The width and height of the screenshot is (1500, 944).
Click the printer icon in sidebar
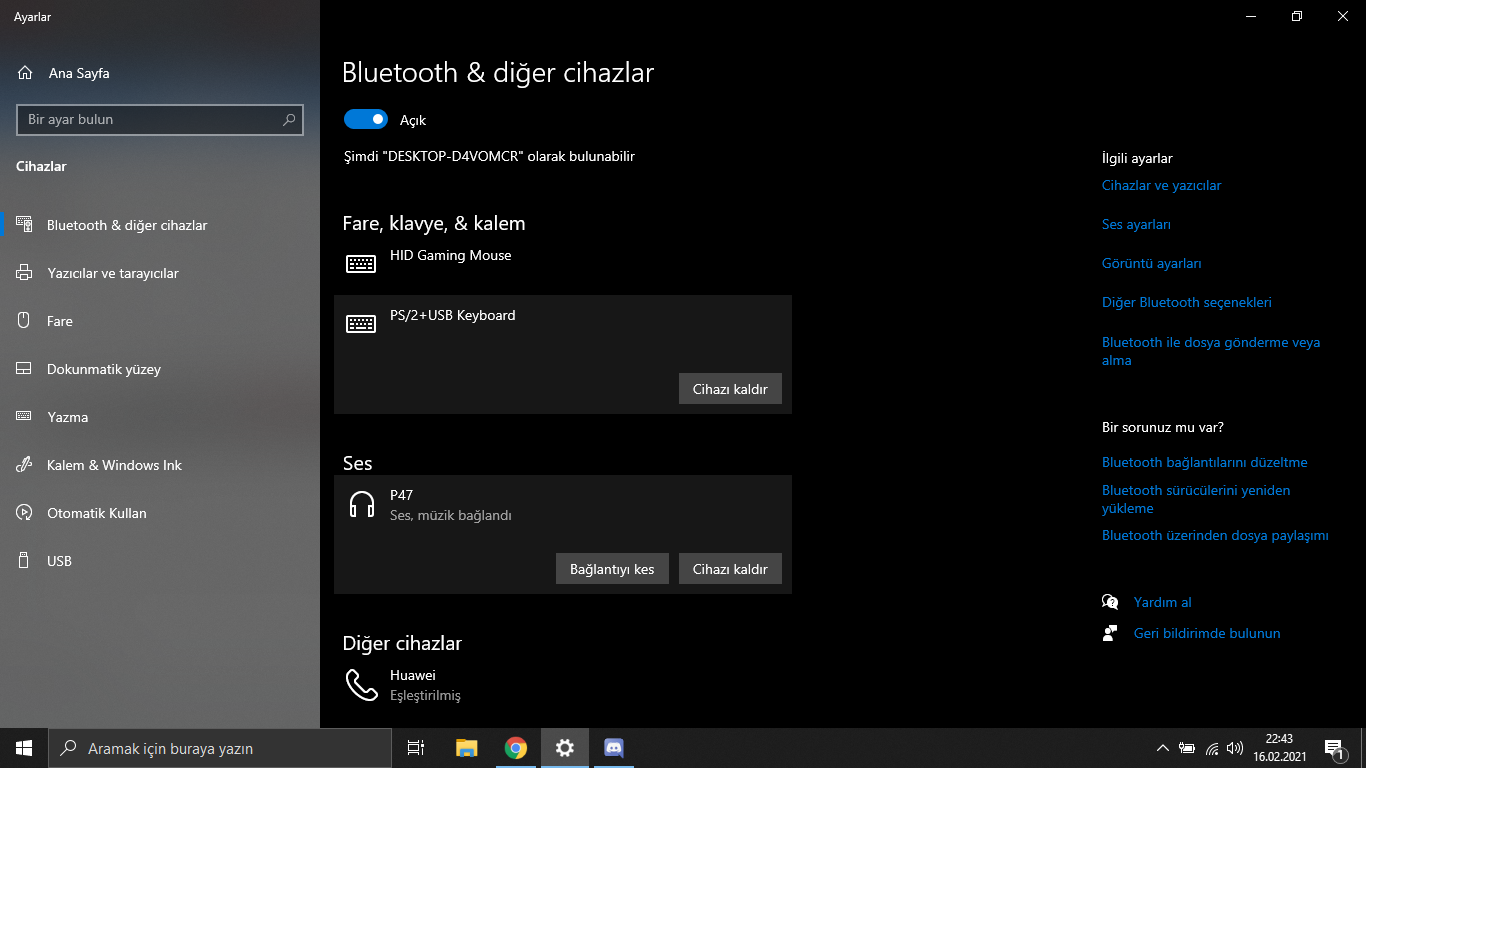[x=25, y=272]
